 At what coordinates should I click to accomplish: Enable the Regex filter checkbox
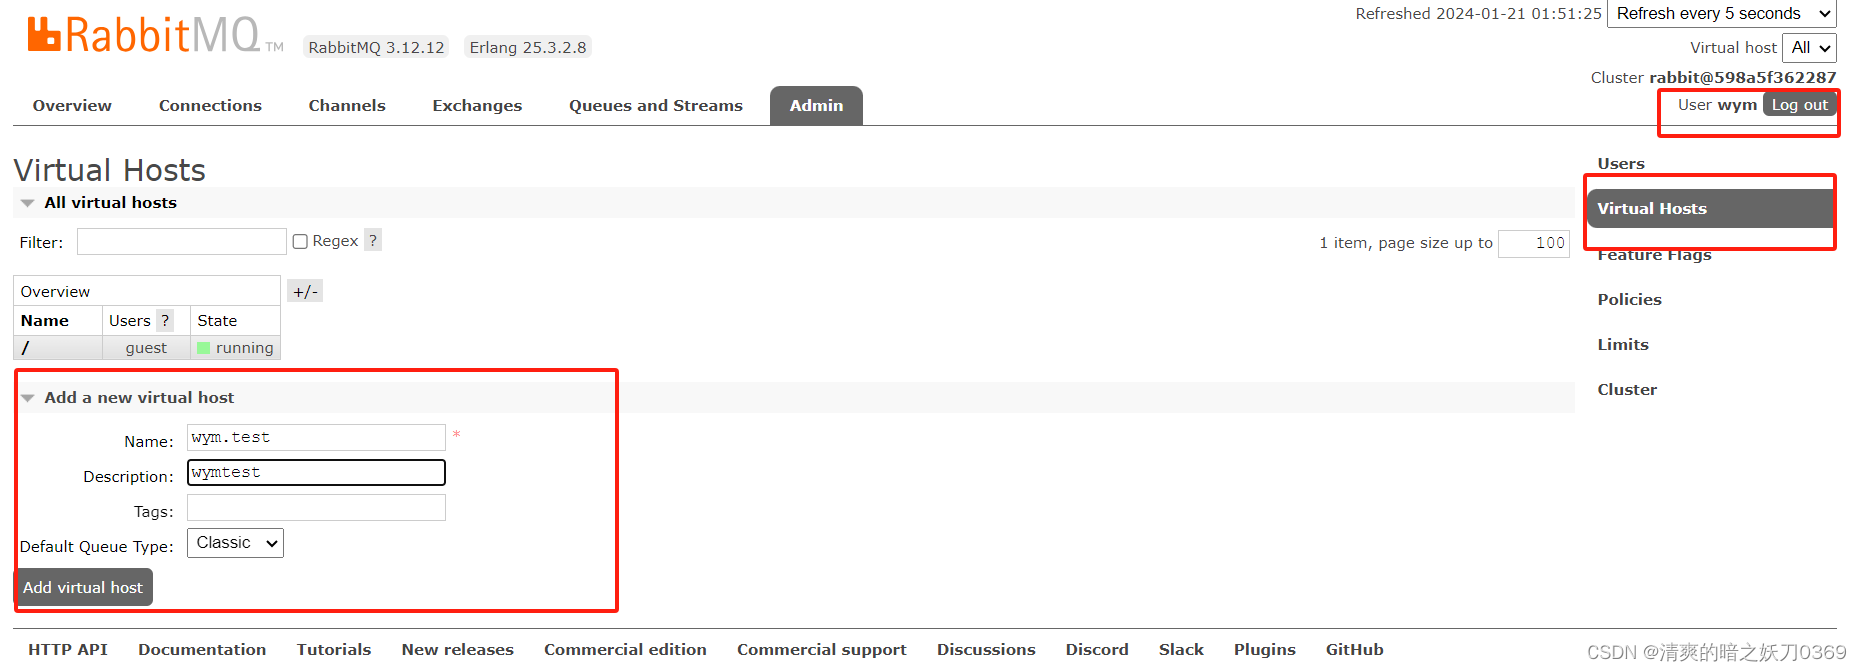[300, 241]
